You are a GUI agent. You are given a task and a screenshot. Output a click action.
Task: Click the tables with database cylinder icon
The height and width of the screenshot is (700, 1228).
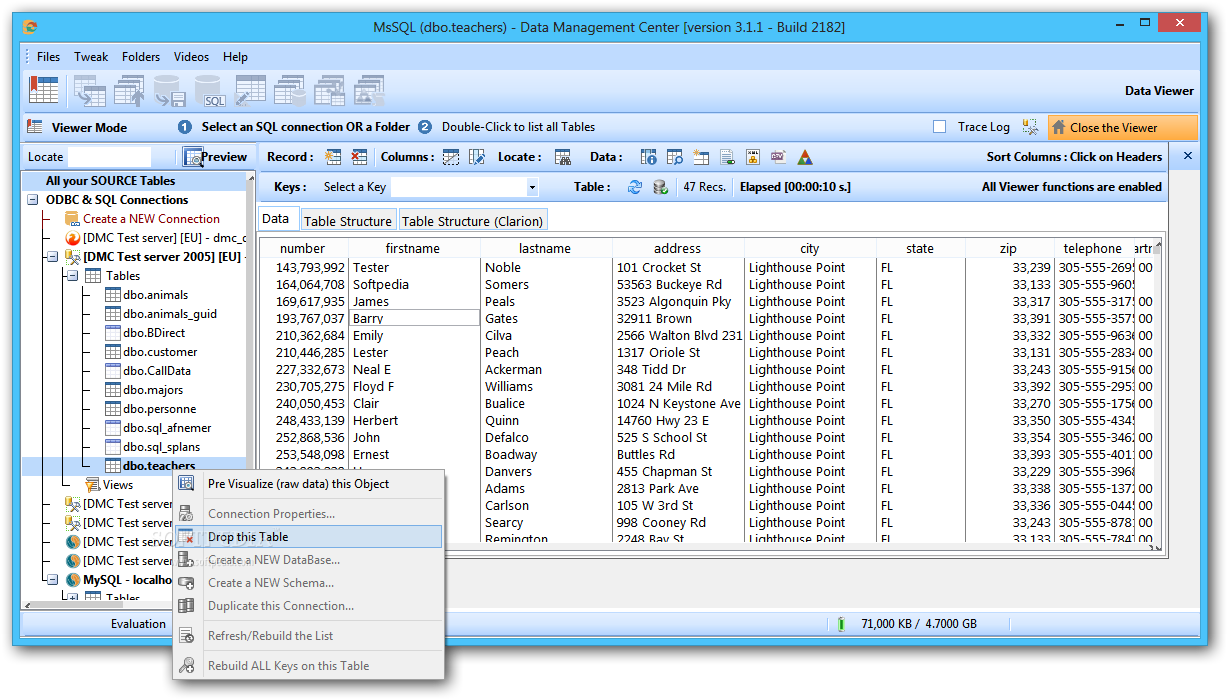click(290, 90)
